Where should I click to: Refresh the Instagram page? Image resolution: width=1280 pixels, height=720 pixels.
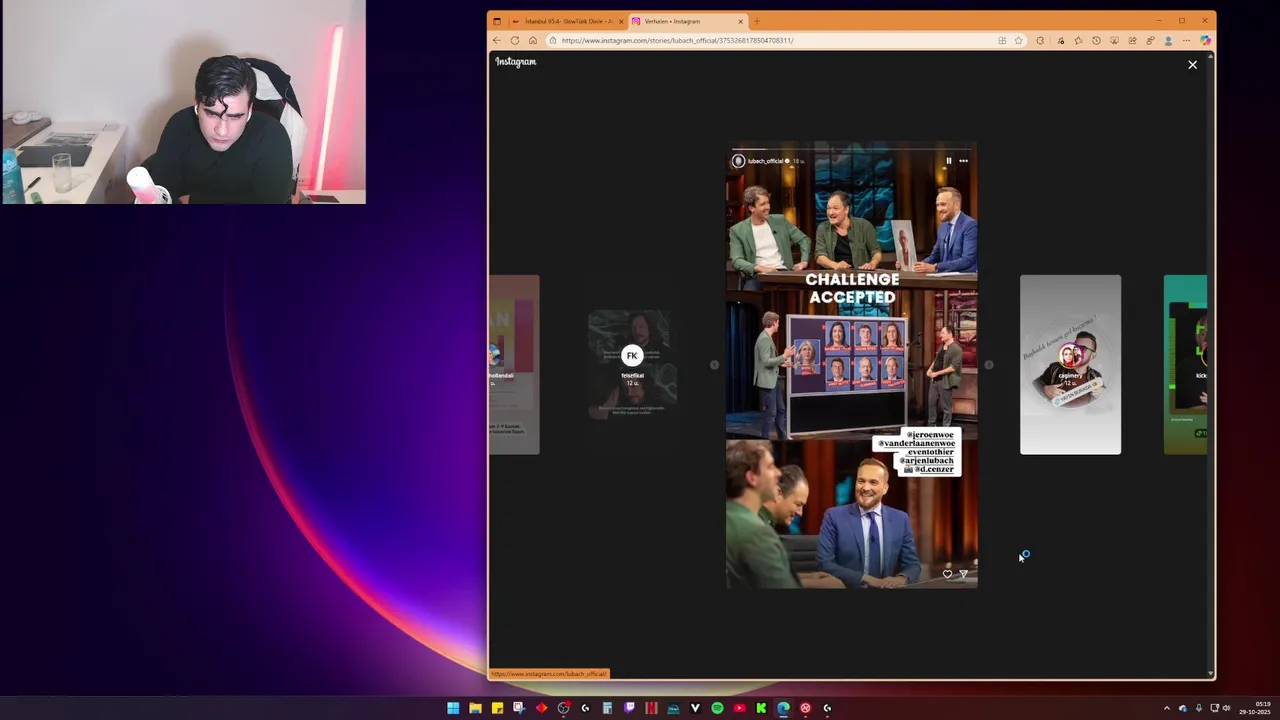[x=515, y=41]
